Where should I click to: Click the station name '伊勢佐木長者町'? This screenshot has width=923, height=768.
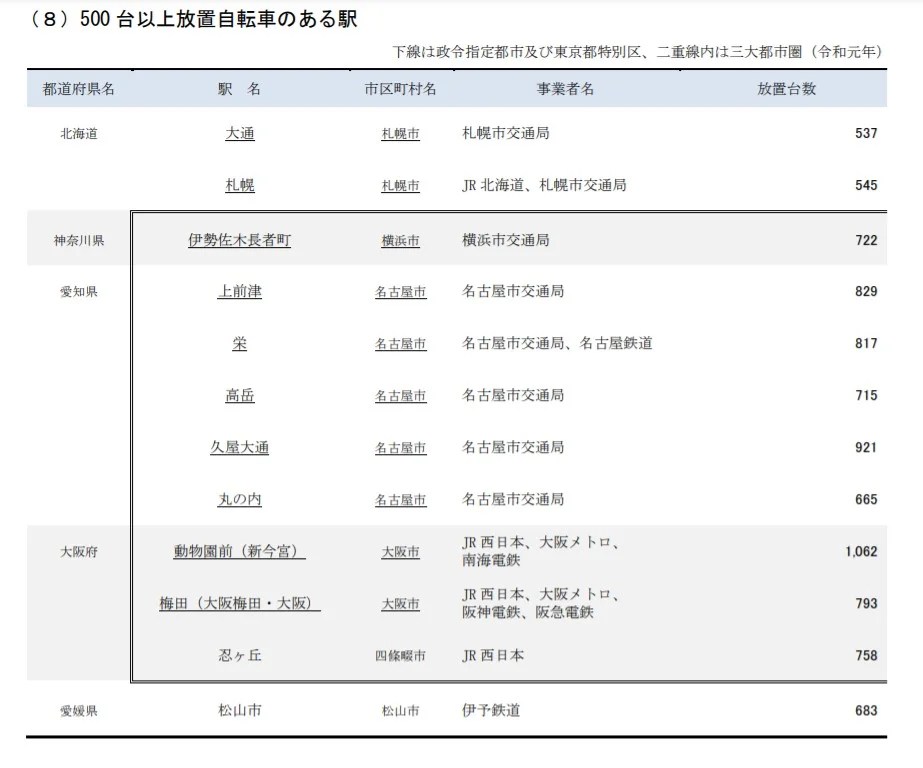point(240,240)
